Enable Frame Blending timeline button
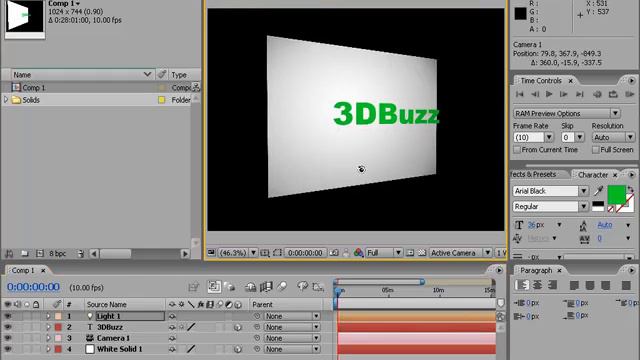 [266, 287]
